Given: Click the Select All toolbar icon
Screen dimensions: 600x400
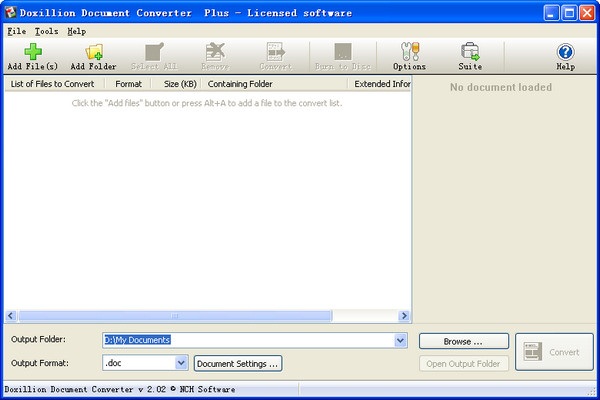Looking at the screenshot, I should (154, 52).
